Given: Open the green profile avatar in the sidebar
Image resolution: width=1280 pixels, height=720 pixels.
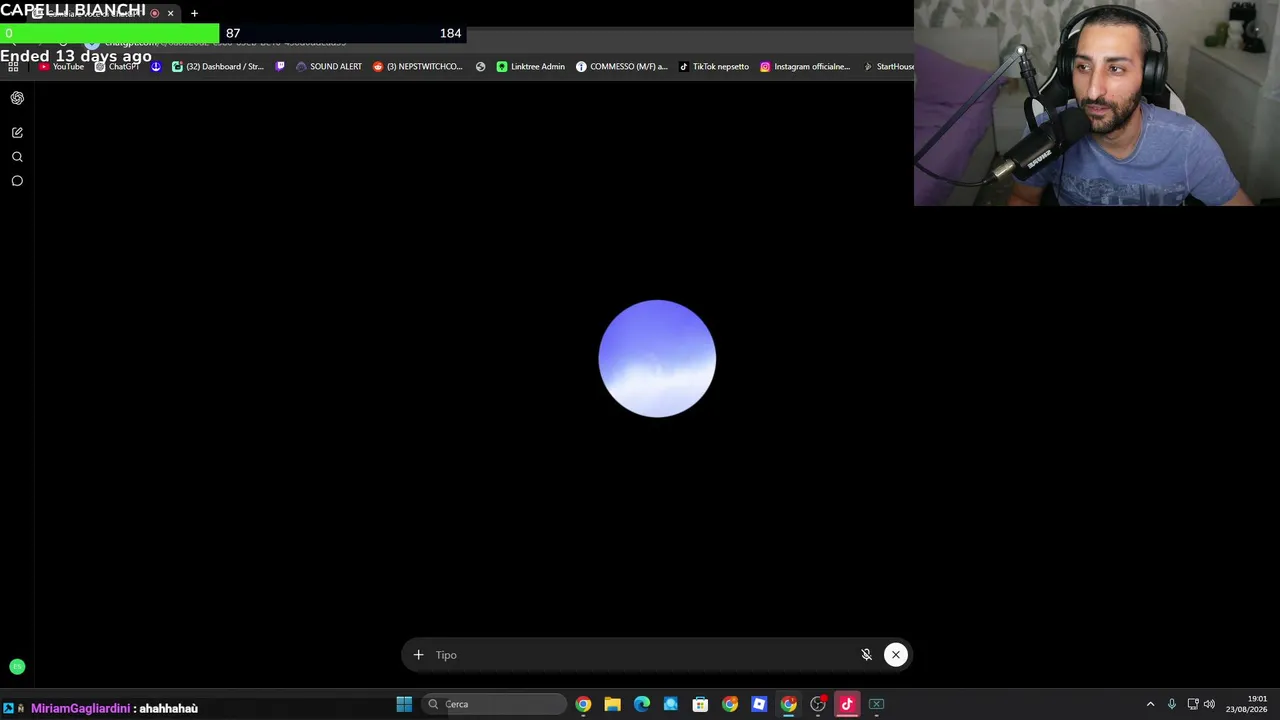Looking at the screenshot, I should click(17, 667).
